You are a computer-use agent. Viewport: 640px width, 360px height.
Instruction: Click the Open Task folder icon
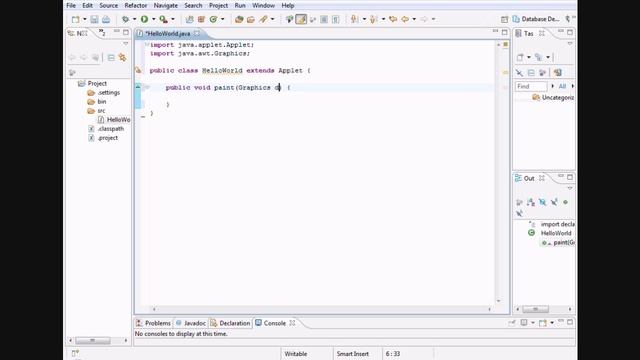click(x=251, y=19)
